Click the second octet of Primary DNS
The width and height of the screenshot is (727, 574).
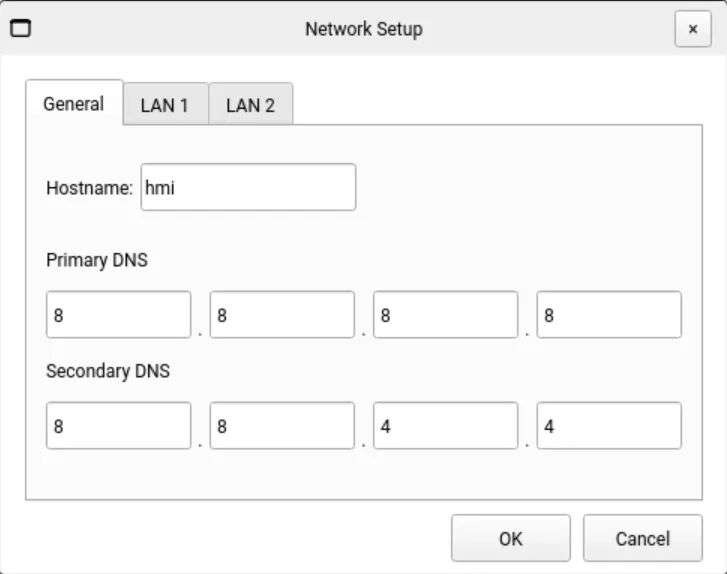pyautogui.click(x=282, y=315)
